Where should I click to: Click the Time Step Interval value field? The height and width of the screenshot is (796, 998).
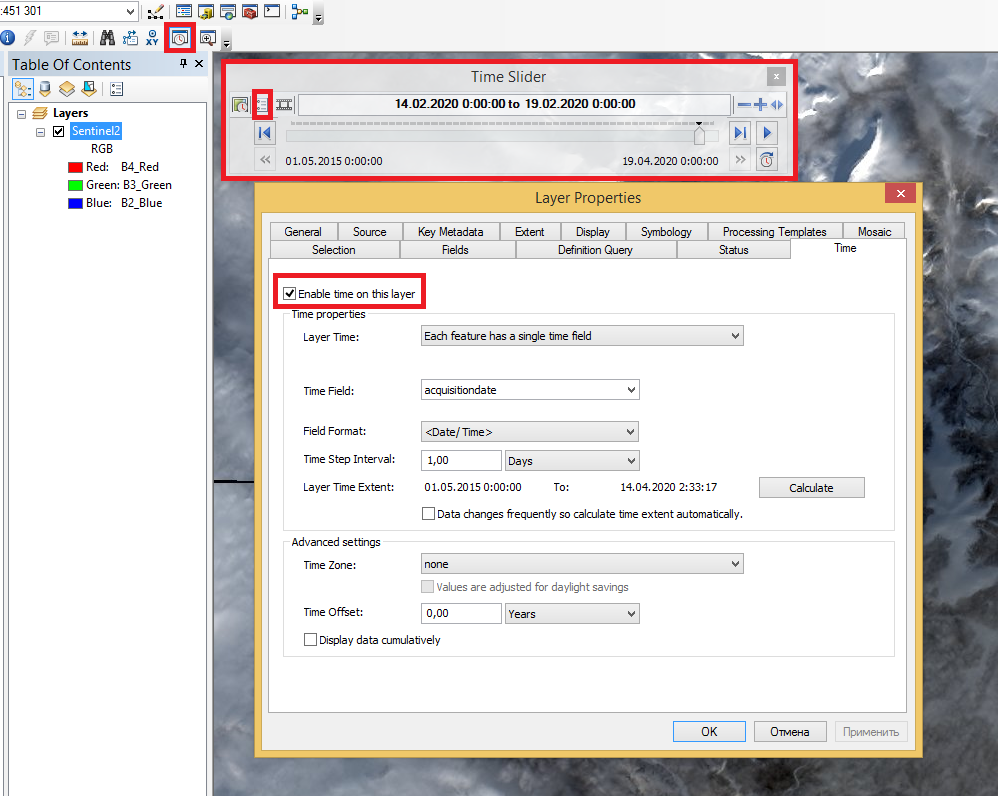461,461
